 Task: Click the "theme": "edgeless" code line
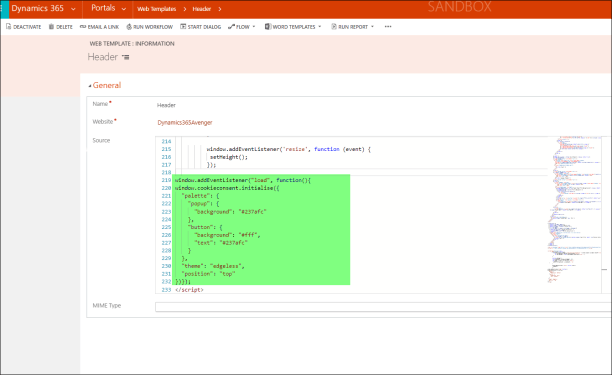[x=213, y=266]
